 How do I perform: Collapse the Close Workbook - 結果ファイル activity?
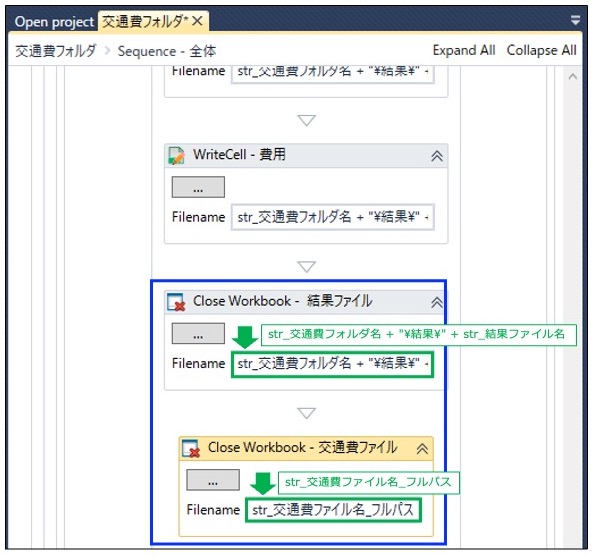point(437,302)
